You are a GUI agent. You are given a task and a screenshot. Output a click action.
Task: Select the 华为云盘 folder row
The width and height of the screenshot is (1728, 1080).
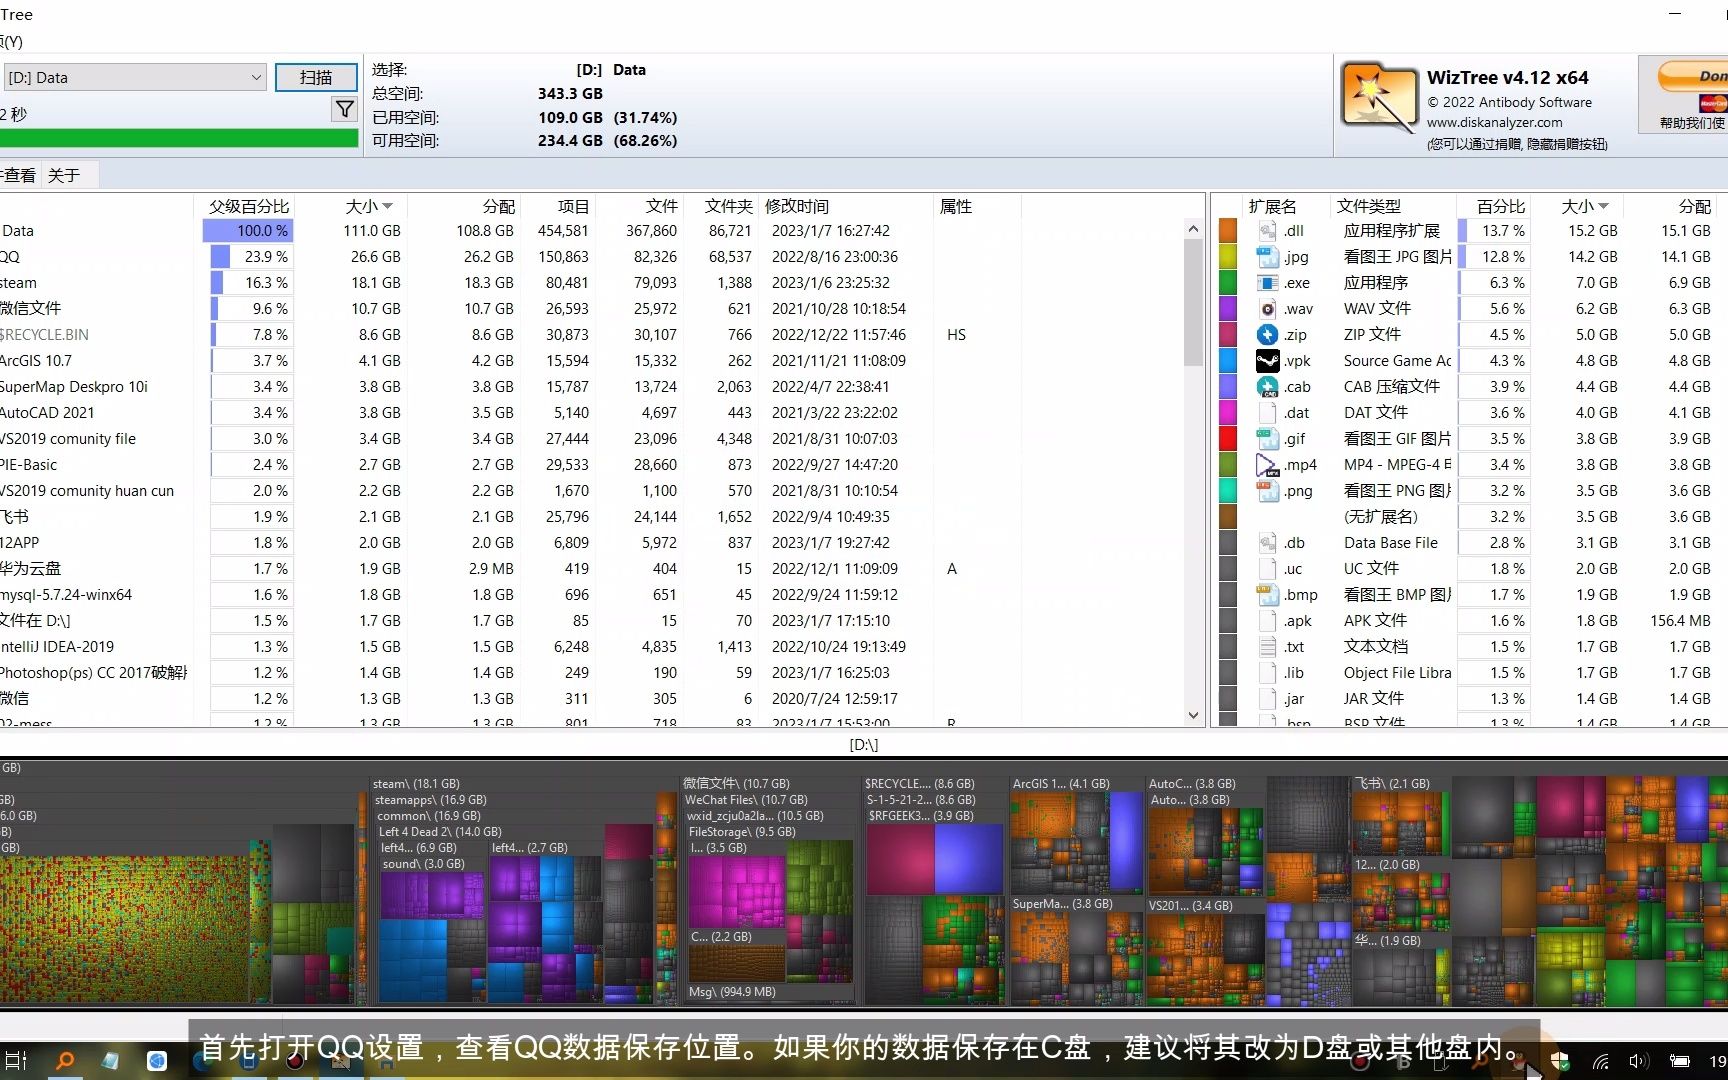[590, 569]
